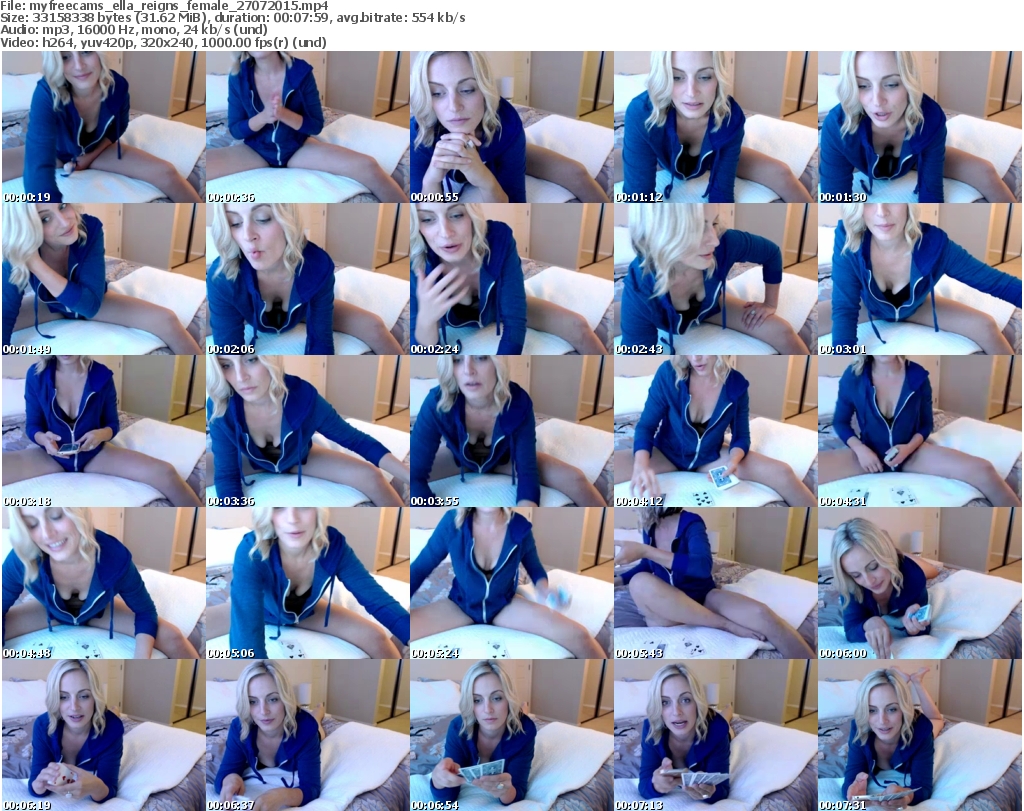Select the thumbnail stamped 00:07:13

point(715,735)
